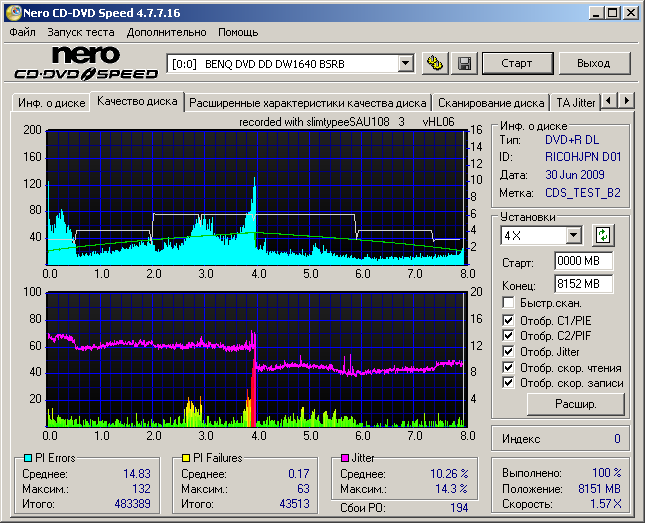The width and height of the screenshot is (645, 523).
Task: Uncheck Отобр. C1/PIE checkbox
Action: [508, 320]
